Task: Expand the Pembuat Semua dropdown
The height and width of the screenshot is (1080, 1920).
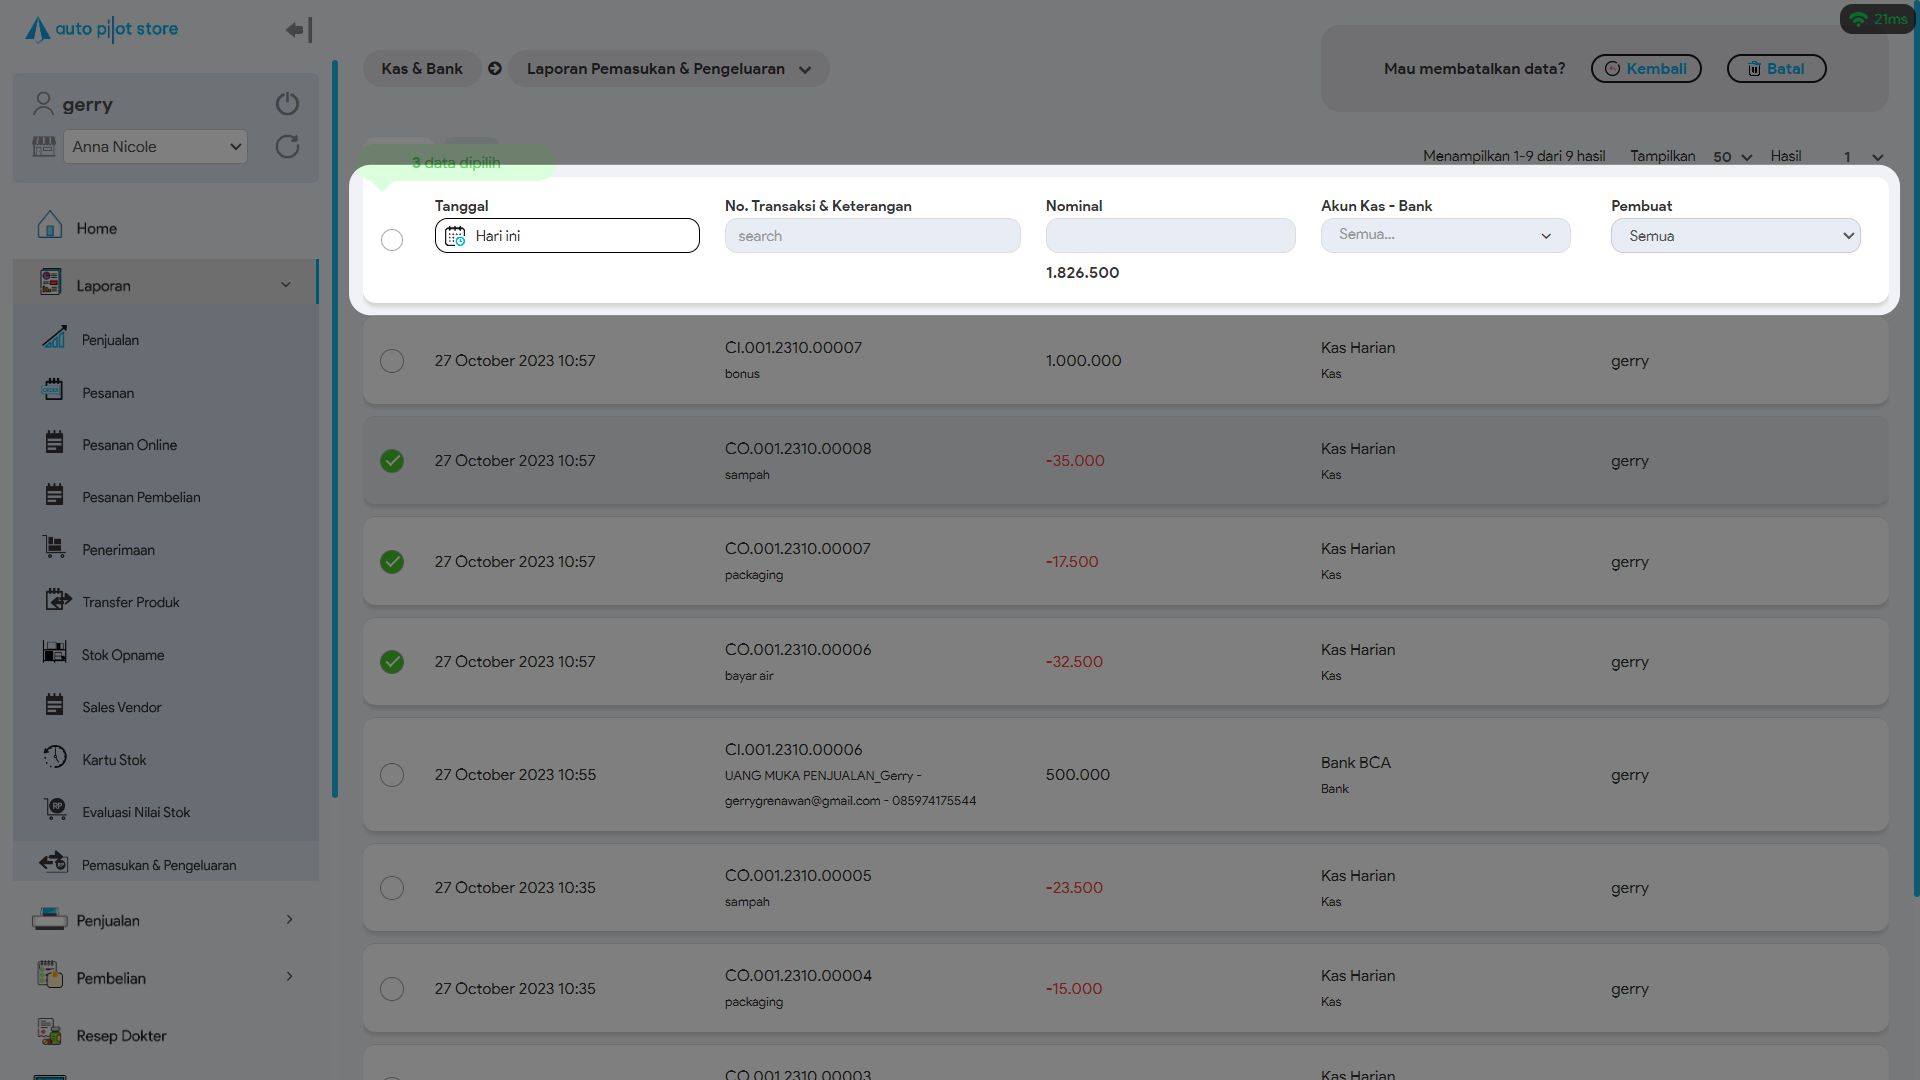Action: 1735,236
